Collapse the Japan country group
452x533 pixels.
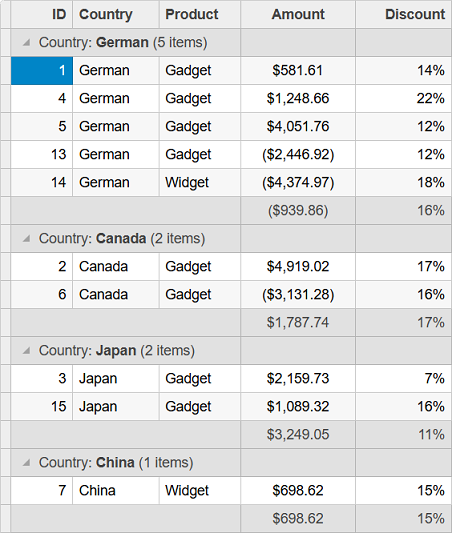pyautogui.click(x=26, y=350)
